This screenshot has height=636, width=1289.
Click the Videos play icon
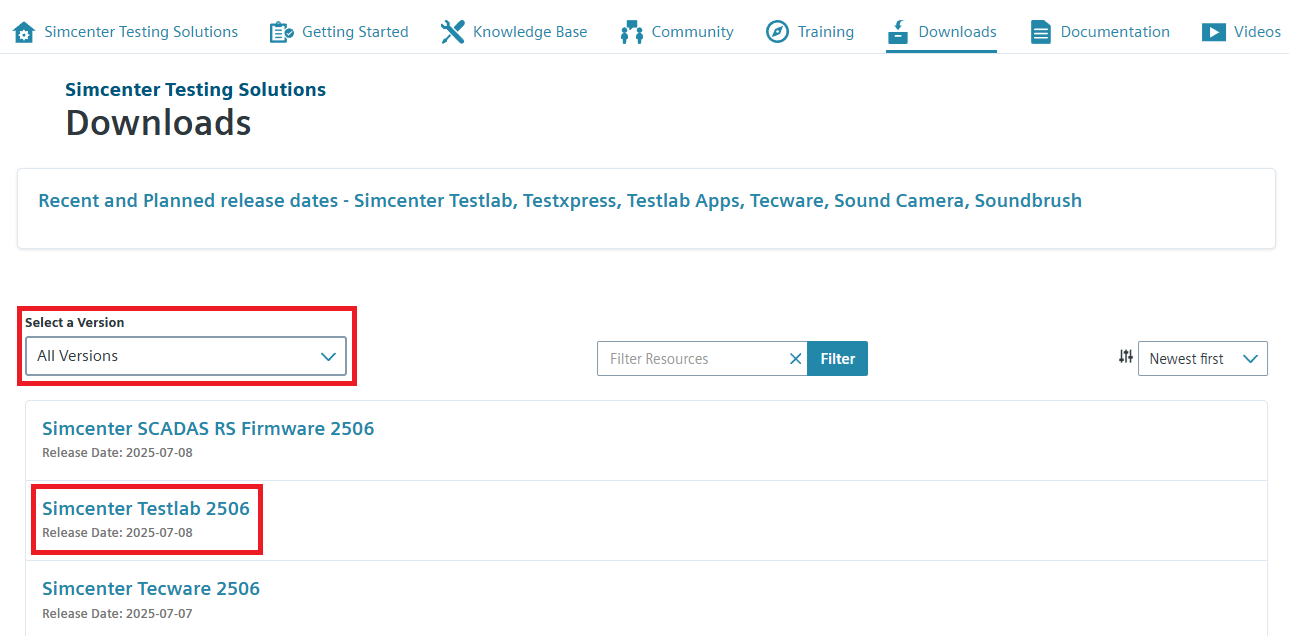[1213, 31]
